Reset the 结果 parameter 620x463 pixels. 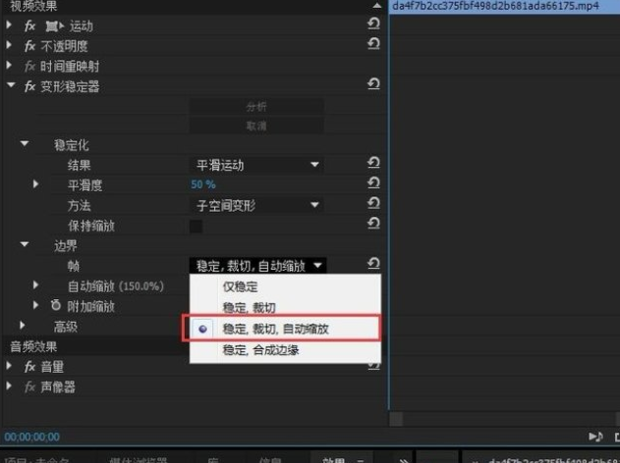[373, 163]
